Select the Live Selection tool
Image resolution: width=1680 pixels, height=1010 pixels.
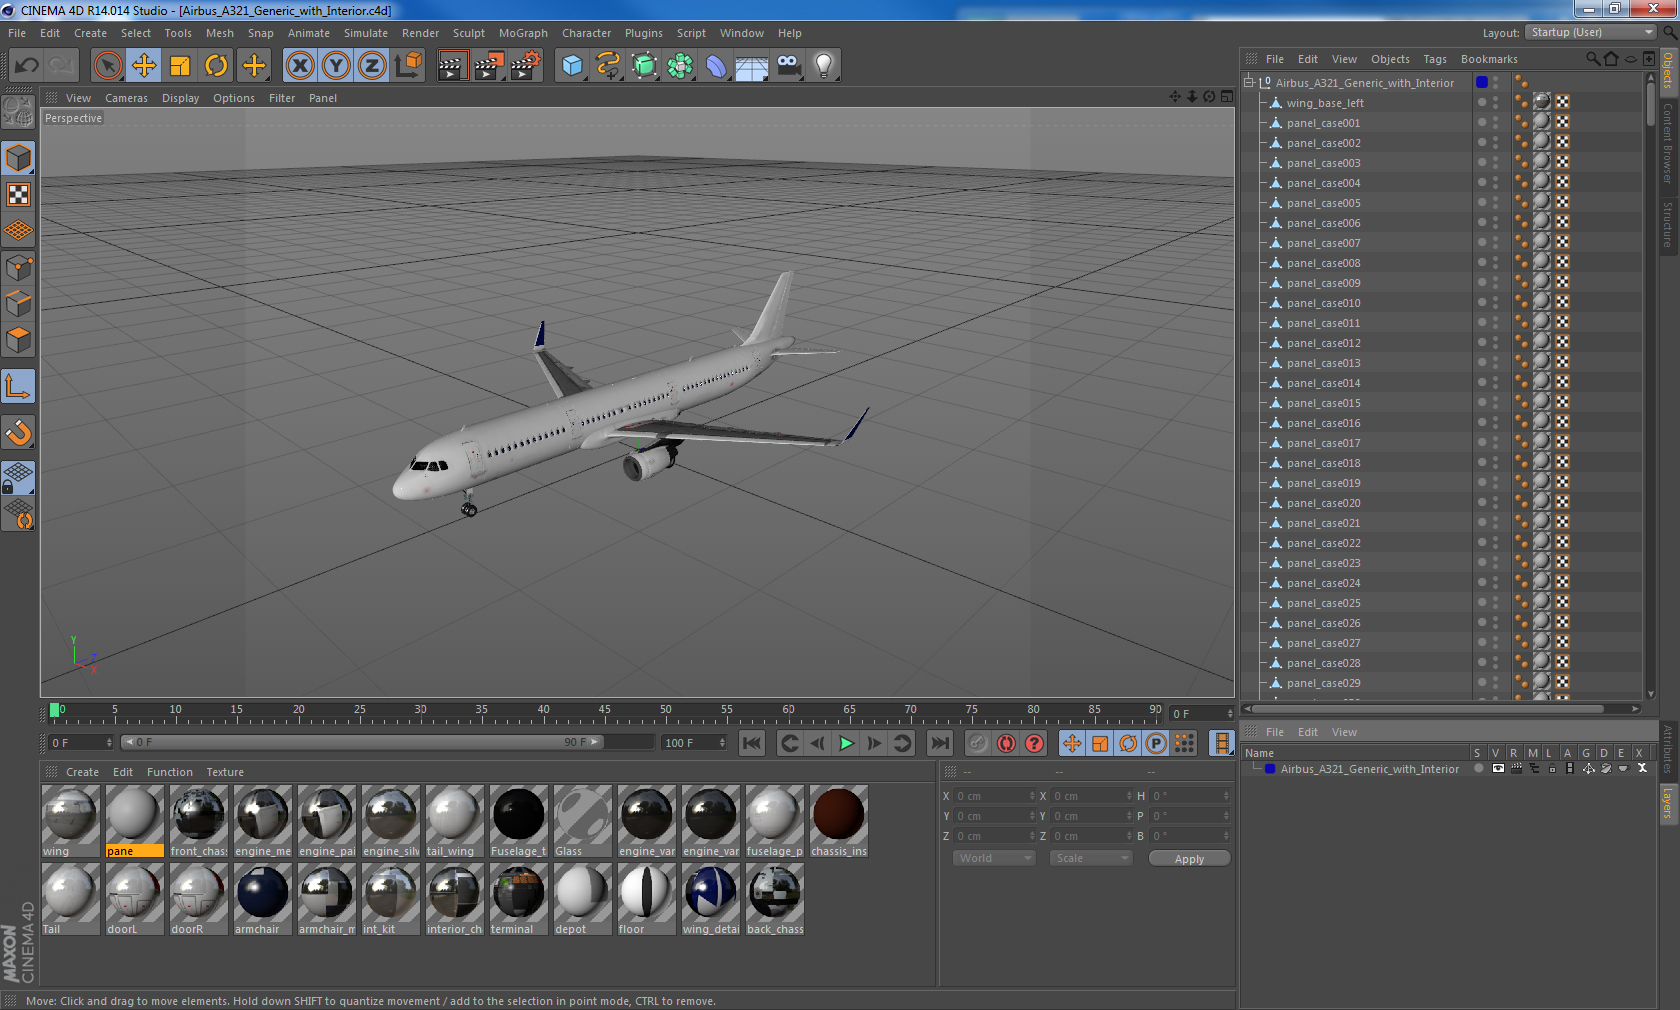click(107, 66)
